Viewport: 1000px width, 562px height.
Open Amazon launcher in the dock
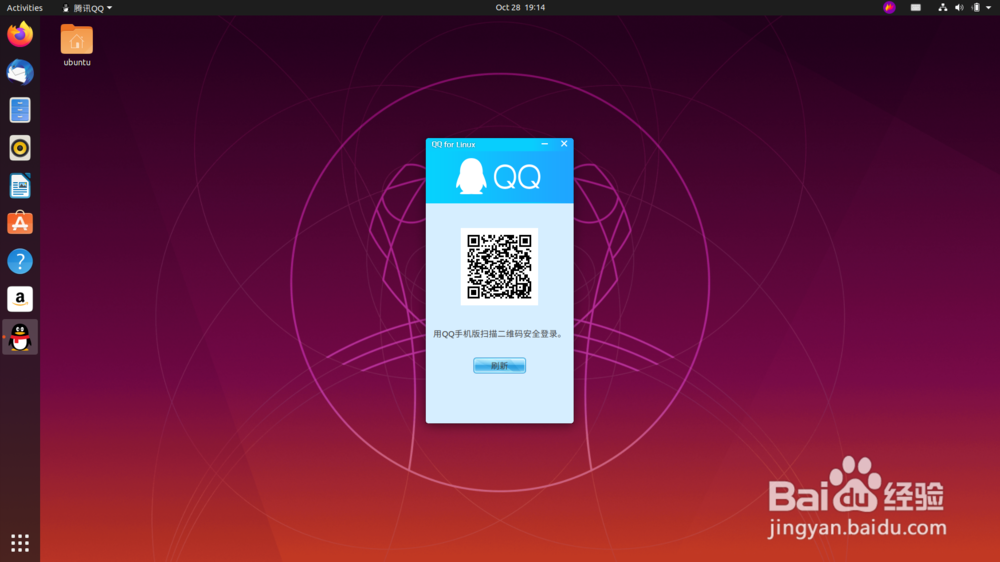pos(20,299)
